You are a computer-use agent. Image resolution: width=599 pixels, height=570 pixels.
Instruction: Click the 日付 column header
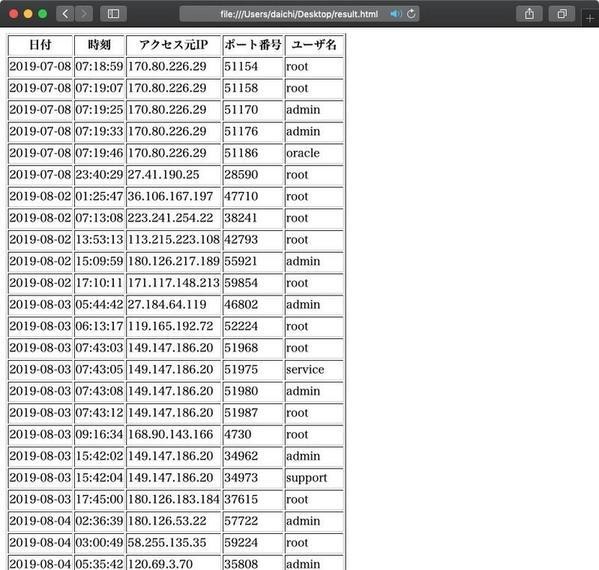tap(40, 45)
